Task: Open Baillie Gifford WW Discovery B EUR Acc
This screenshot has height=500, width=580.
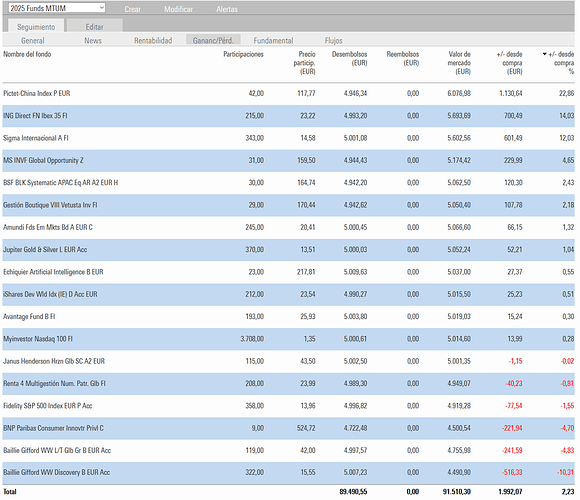Action: click(x=57, y=473)
